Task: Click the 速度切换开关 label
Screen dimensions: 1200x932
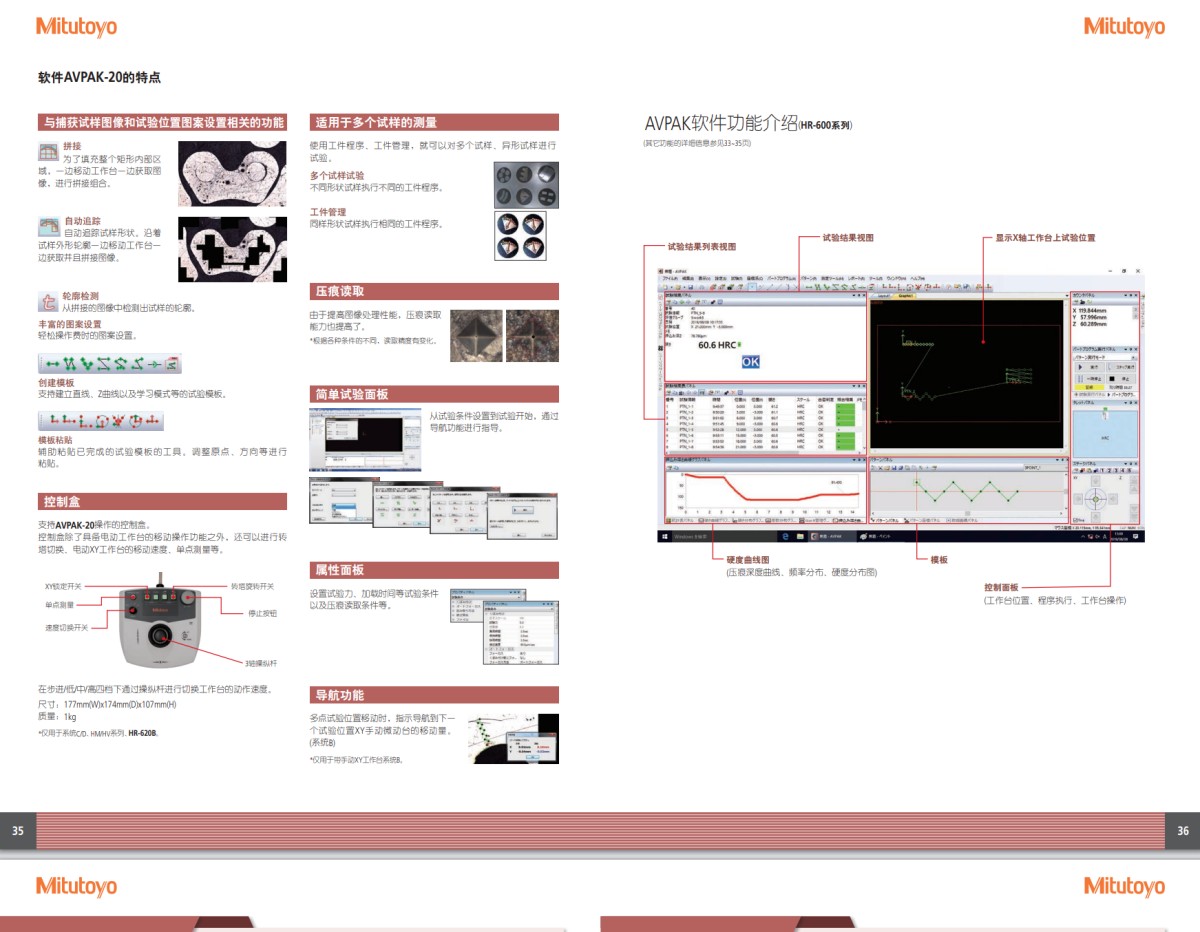Action: pos(66,627)
